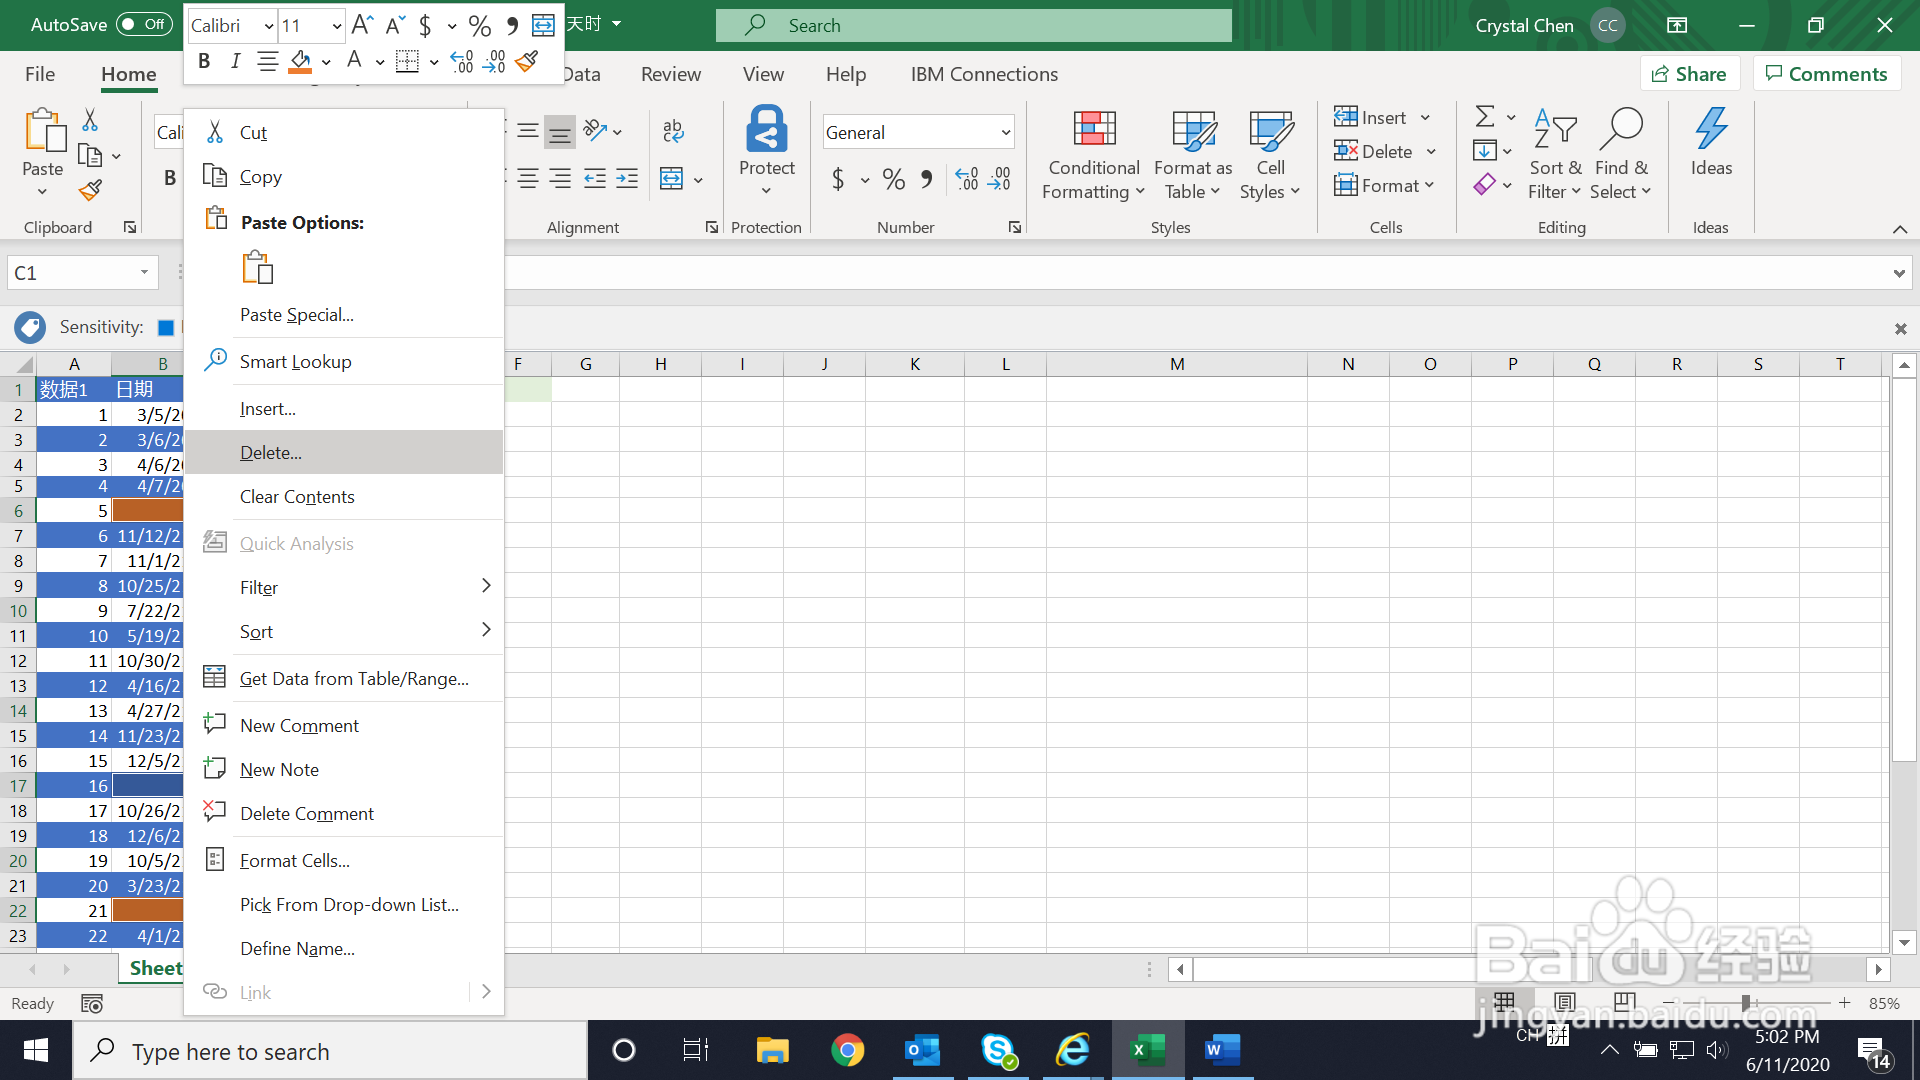Open the General number format dropdown
Image resolution: width=1920 pixels, height=1080 pixels.
1005,132
